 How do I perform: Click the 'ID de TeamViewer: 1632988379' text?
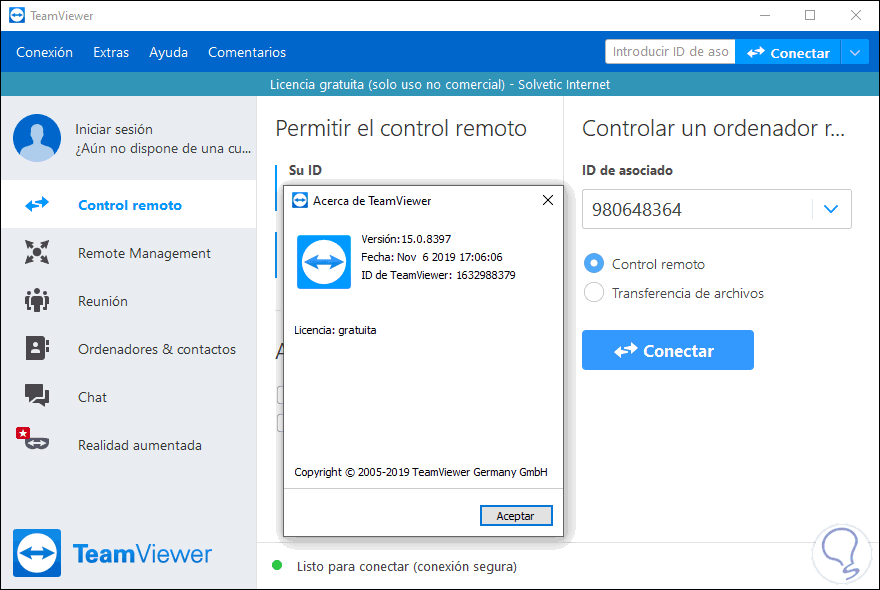[438, 275]
